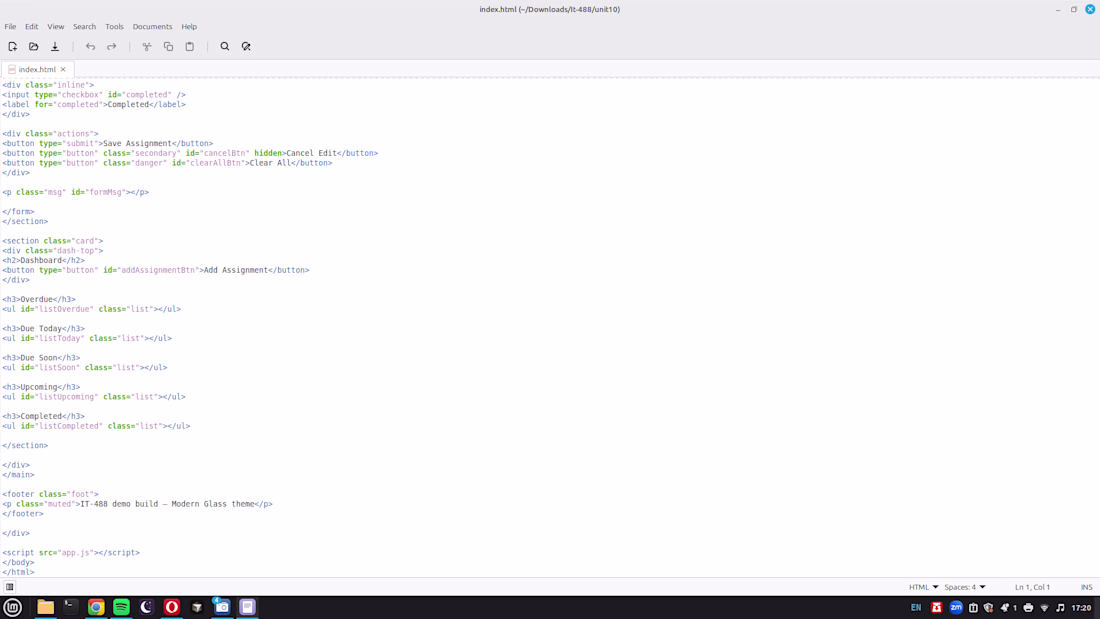Screen dimensions: 1100x619
Task: Click the INS insert mode indicator
Action: tap(1086, 587)
